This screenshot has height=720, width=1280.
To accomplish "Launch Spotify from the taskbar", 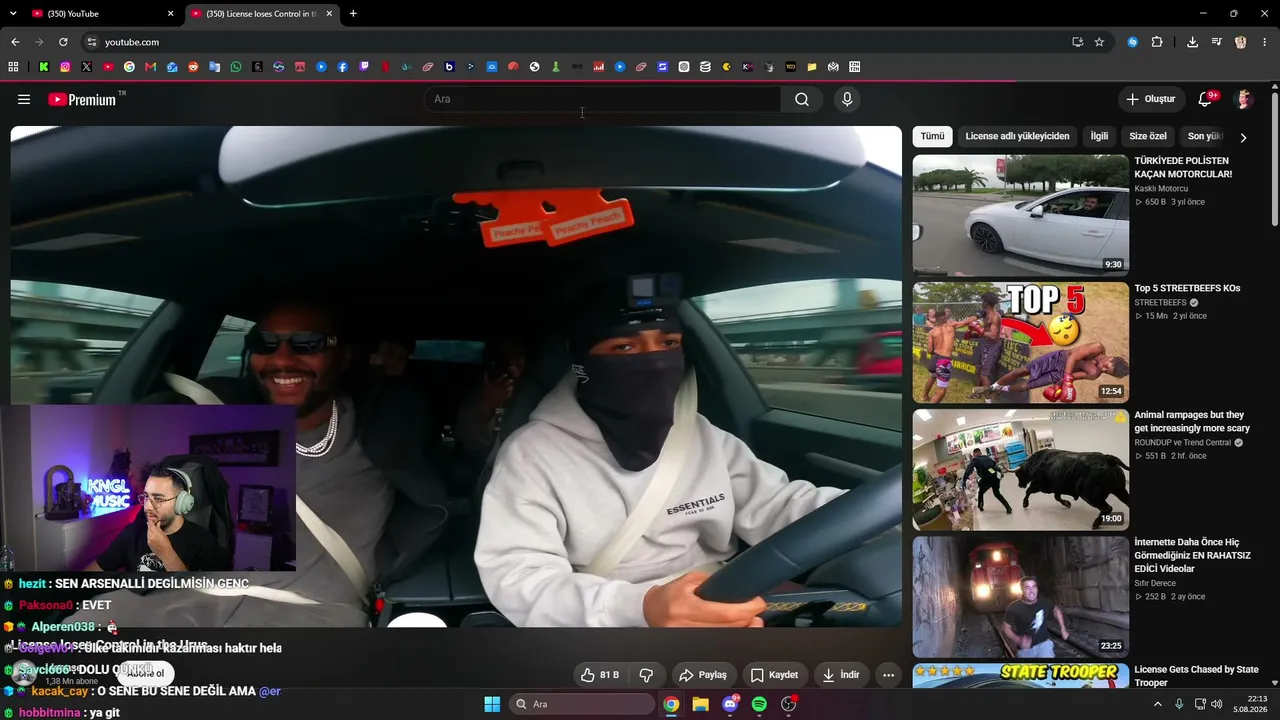I will pos(759,704).
